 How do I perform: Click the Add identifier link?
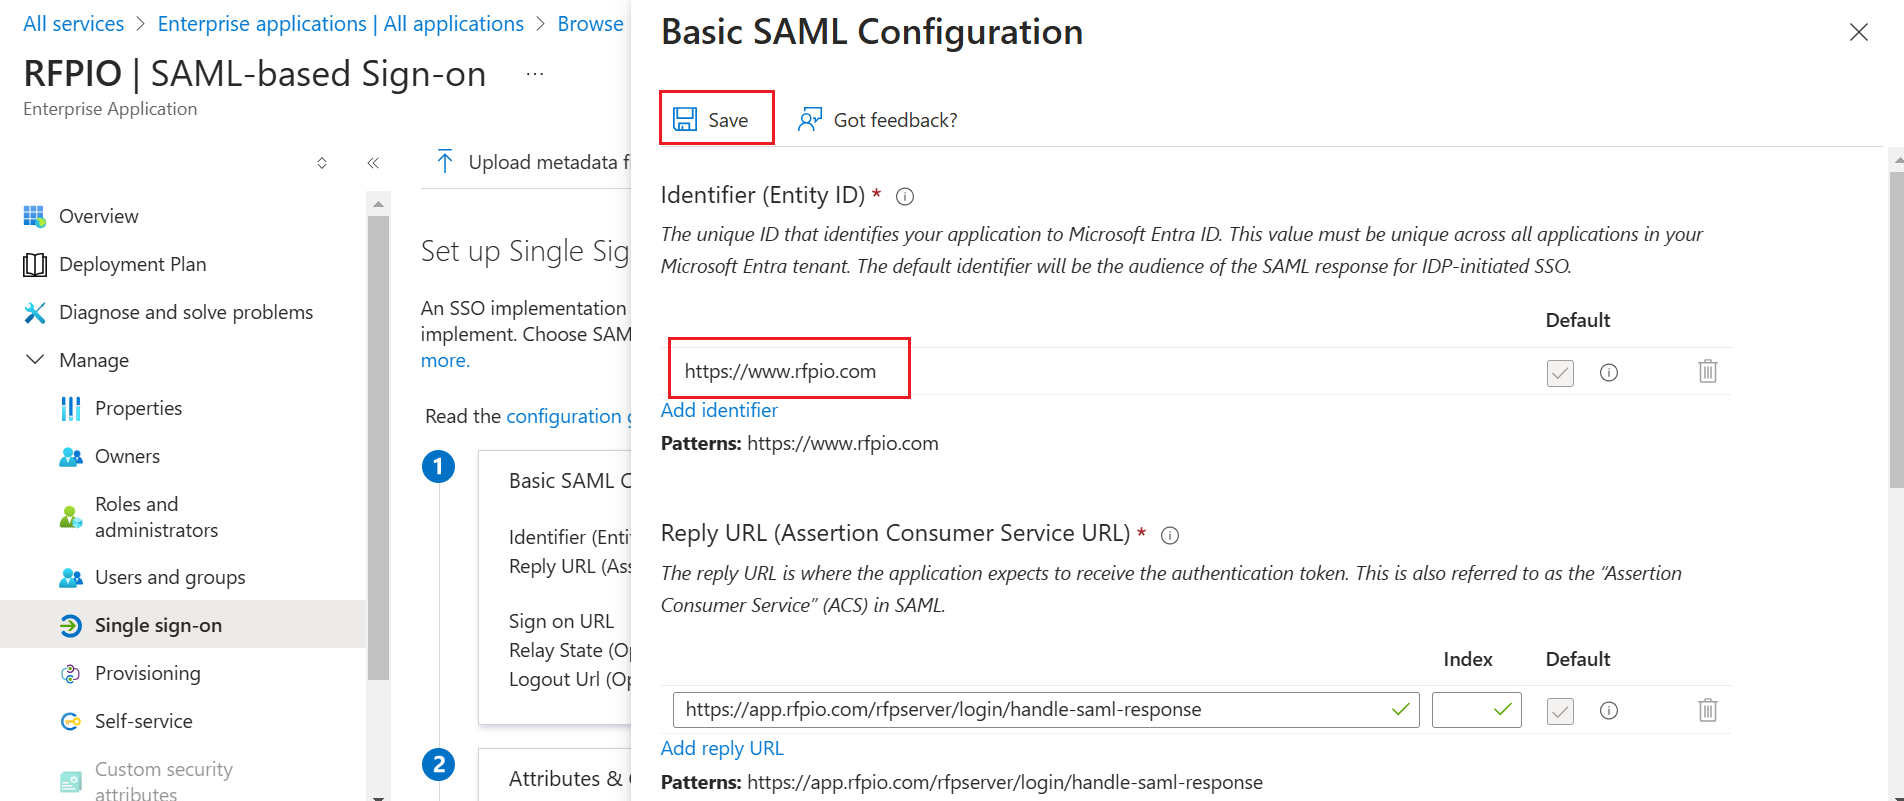coord(719,410)
